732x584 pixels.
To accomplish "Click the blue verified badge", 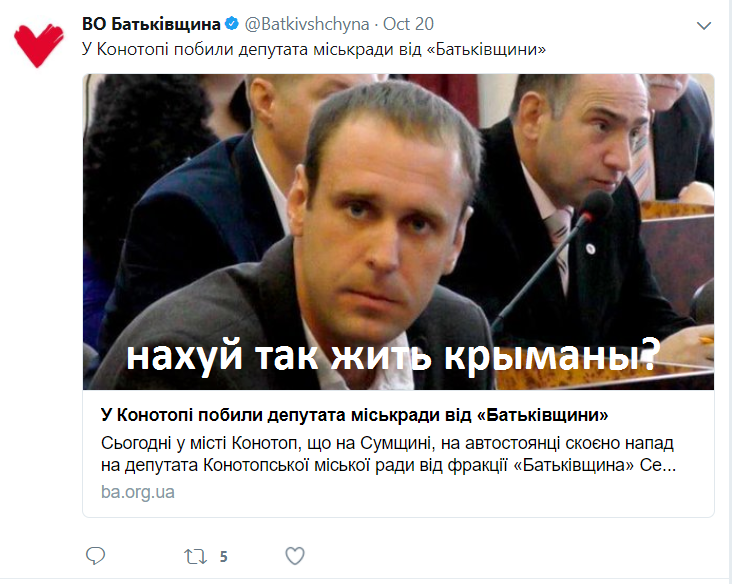I will click(232, 24).
